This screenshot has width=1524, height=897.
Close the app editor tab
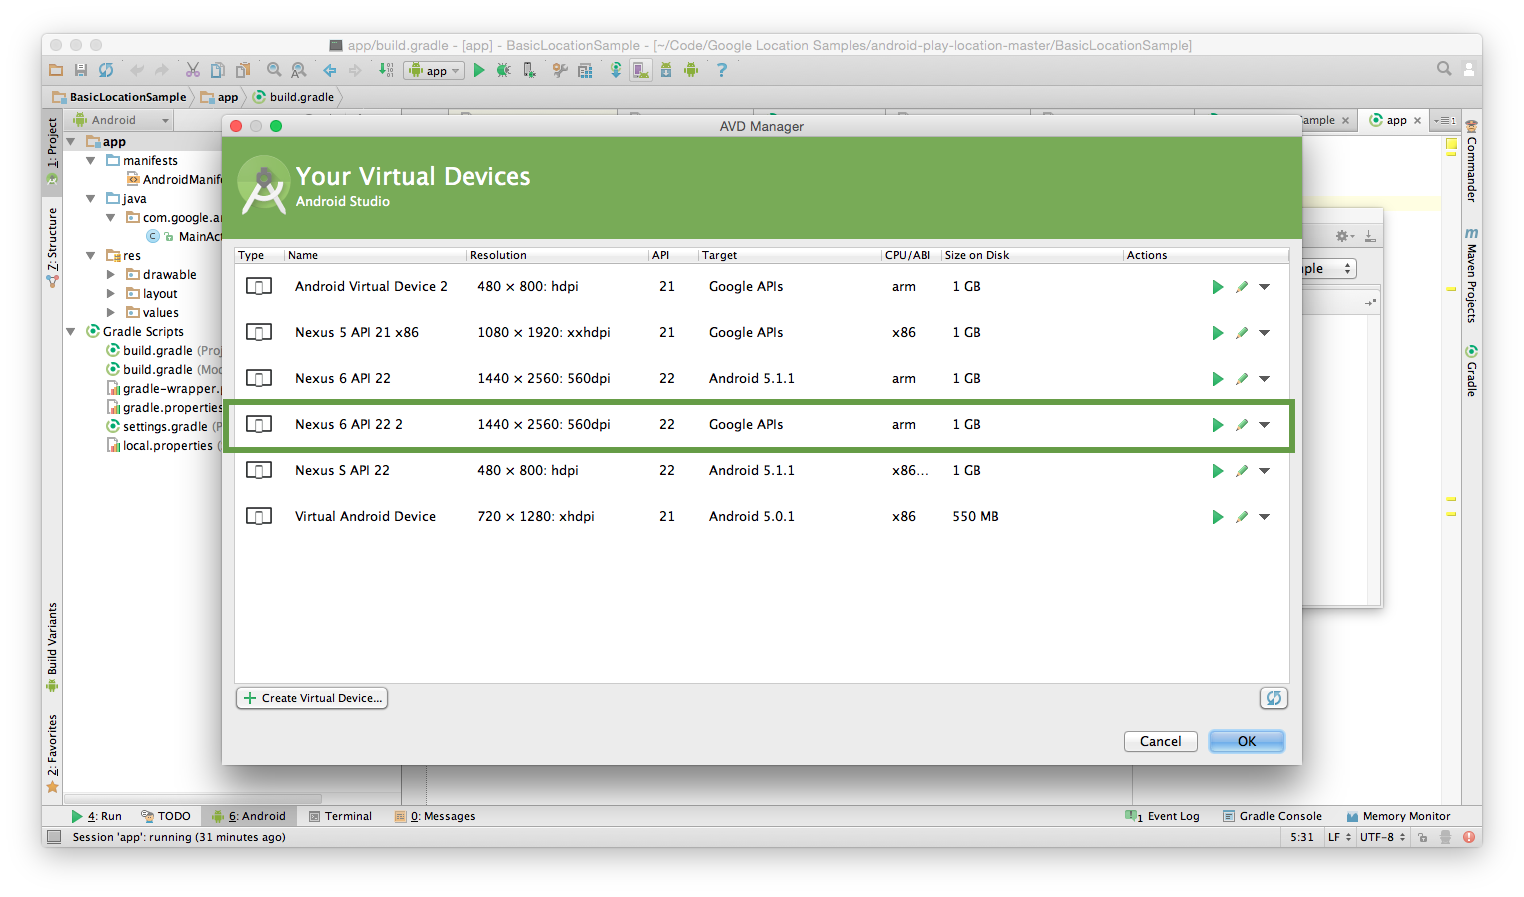[1417, 120]
